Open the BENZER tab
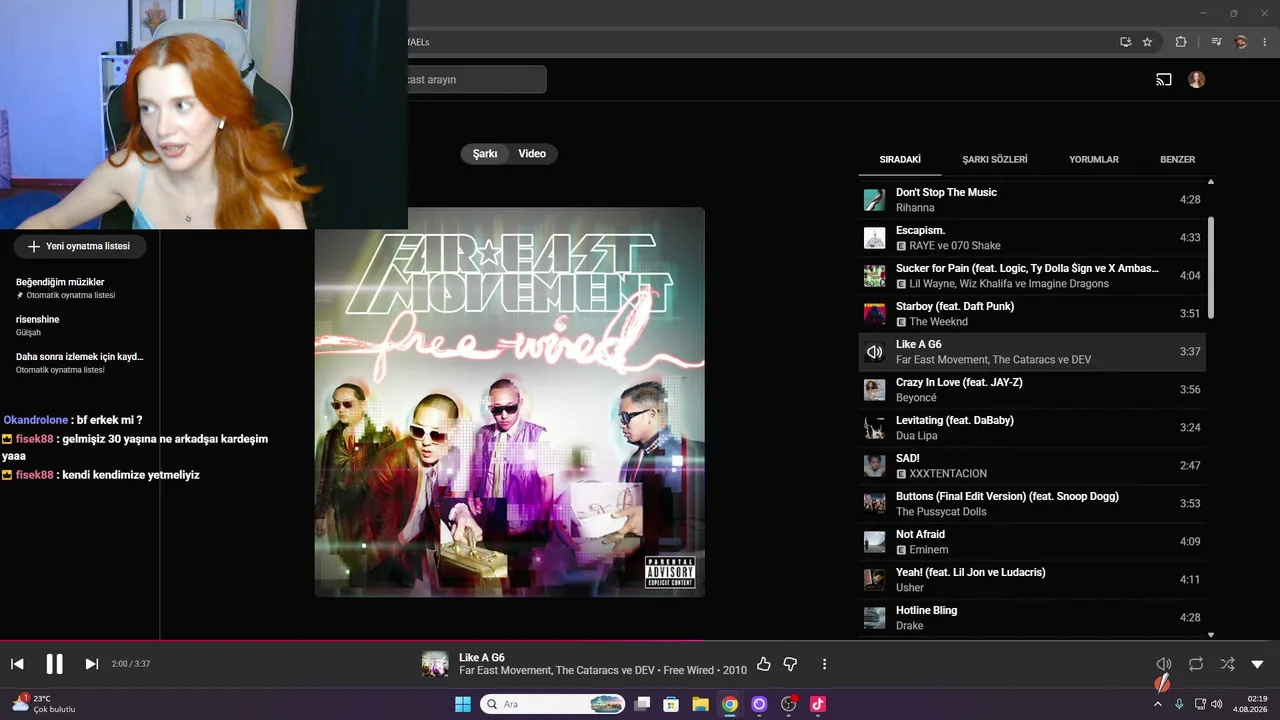The image size is (1280, 720). 1177,160
